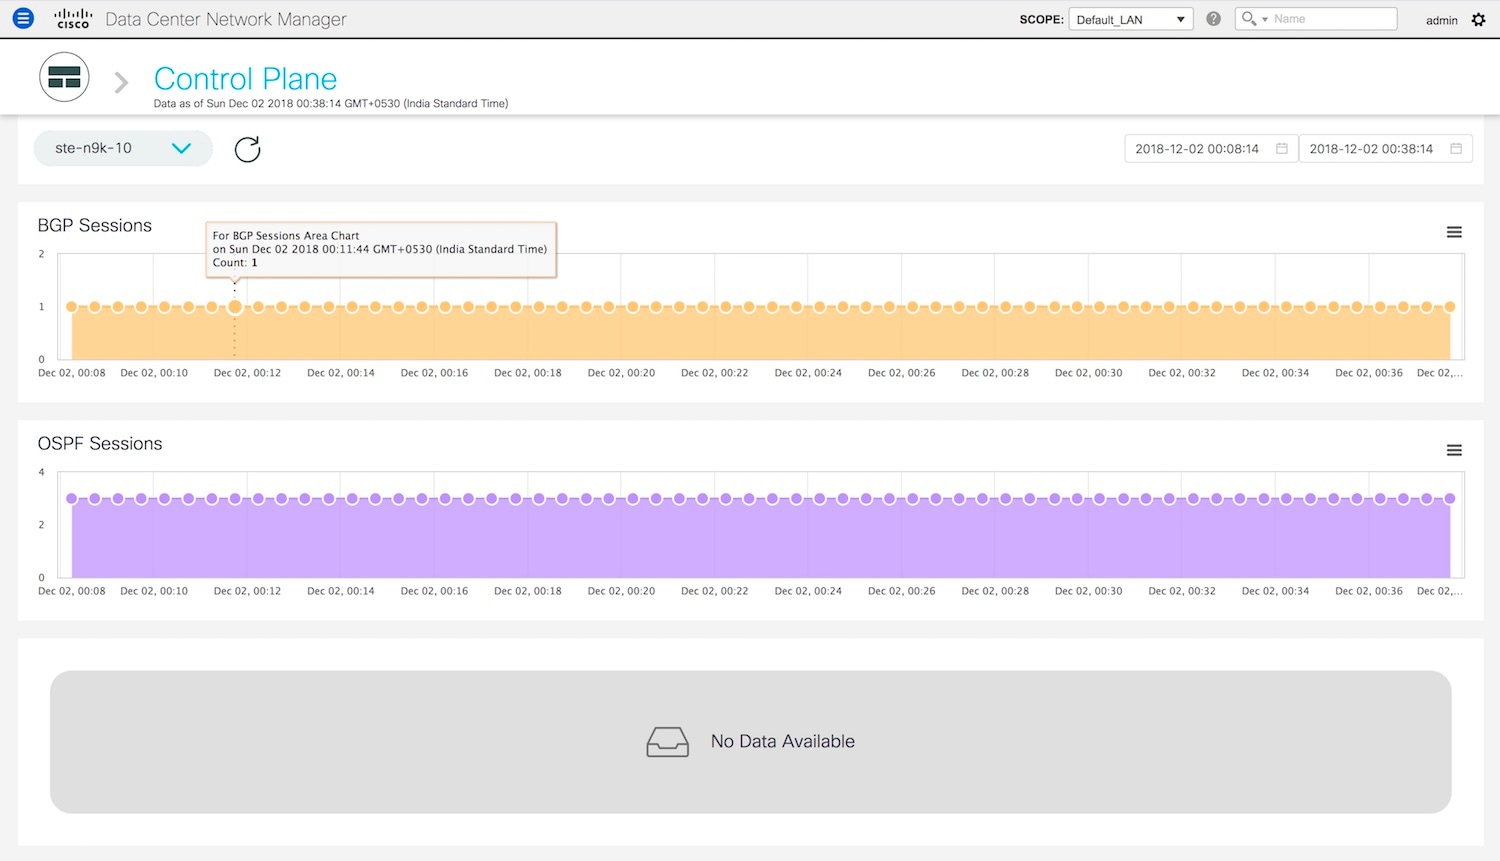
Task: Click the Data Center Network Manager title
Action: click(226, 19)
